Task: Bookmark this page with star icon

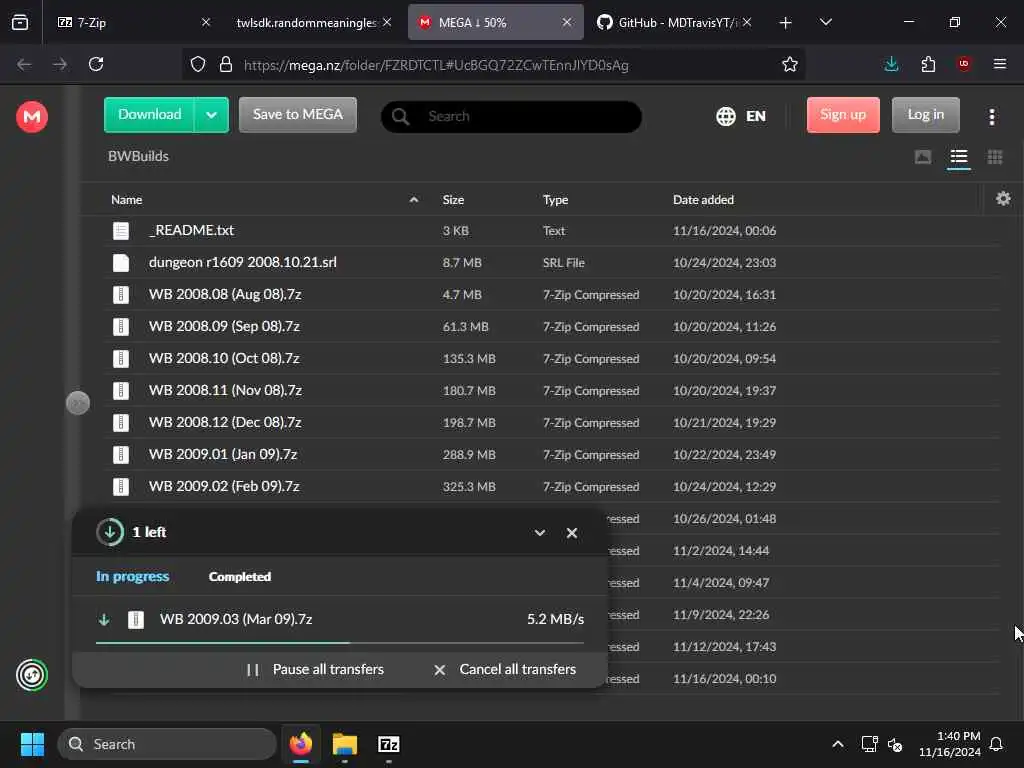Action: 790,64
